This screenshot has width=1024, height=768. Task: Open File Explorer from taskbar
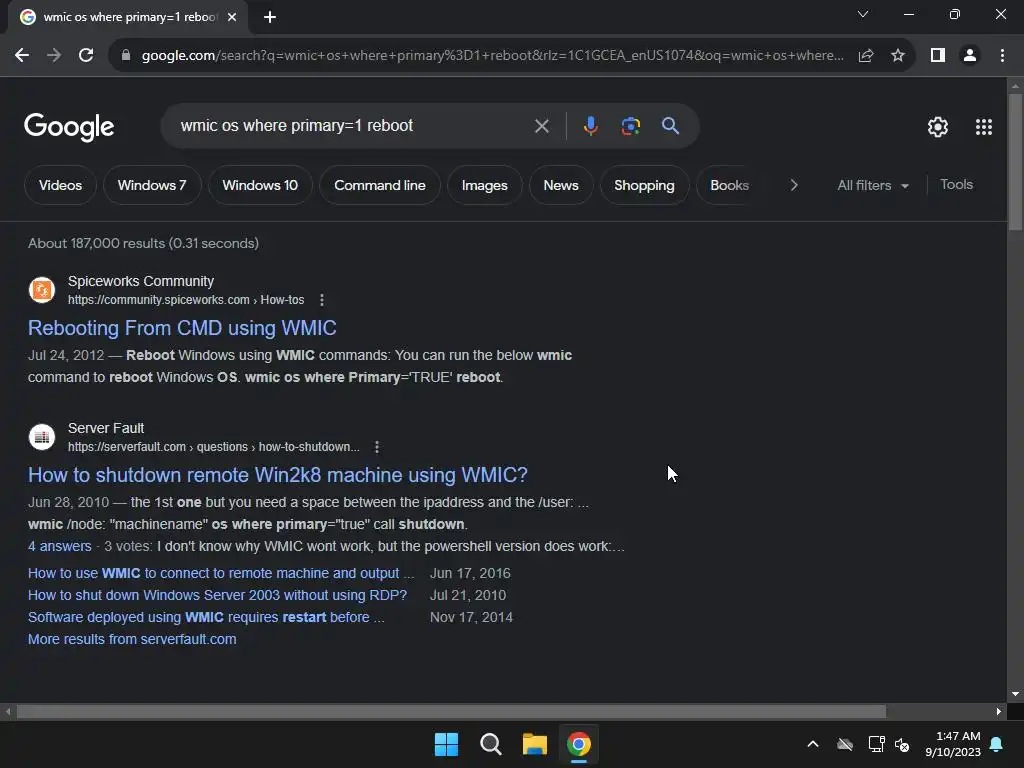pos(534,744)
